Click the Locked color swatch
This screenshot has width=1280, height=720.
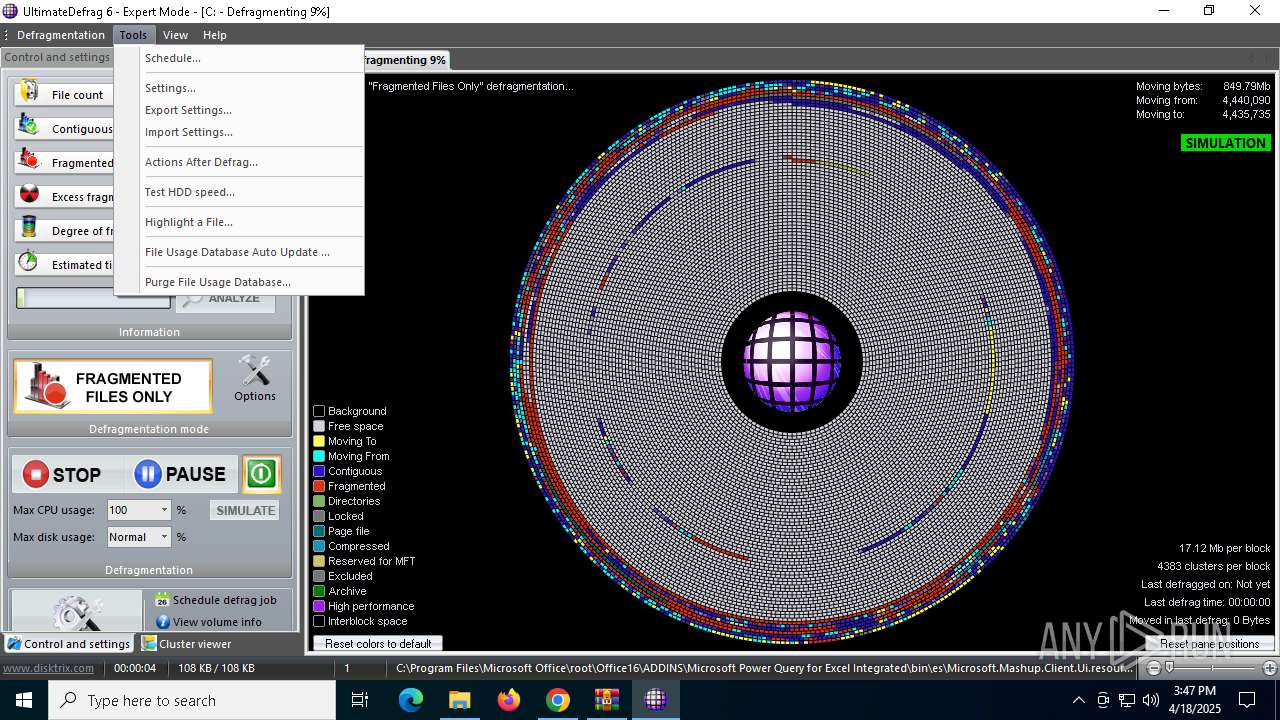click(319, 516)
